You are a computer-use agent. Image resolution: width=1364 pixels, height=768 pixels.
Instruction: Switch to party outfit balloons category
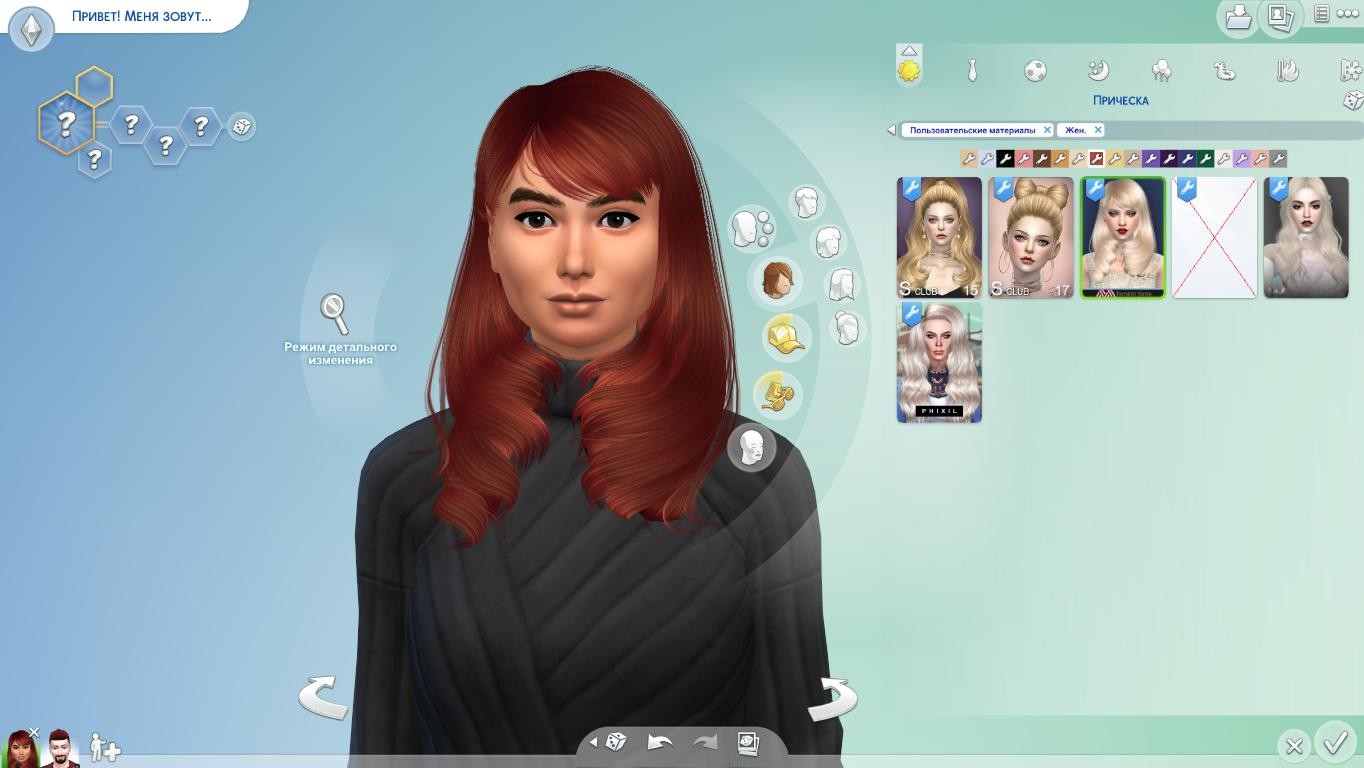point(1161,71)
